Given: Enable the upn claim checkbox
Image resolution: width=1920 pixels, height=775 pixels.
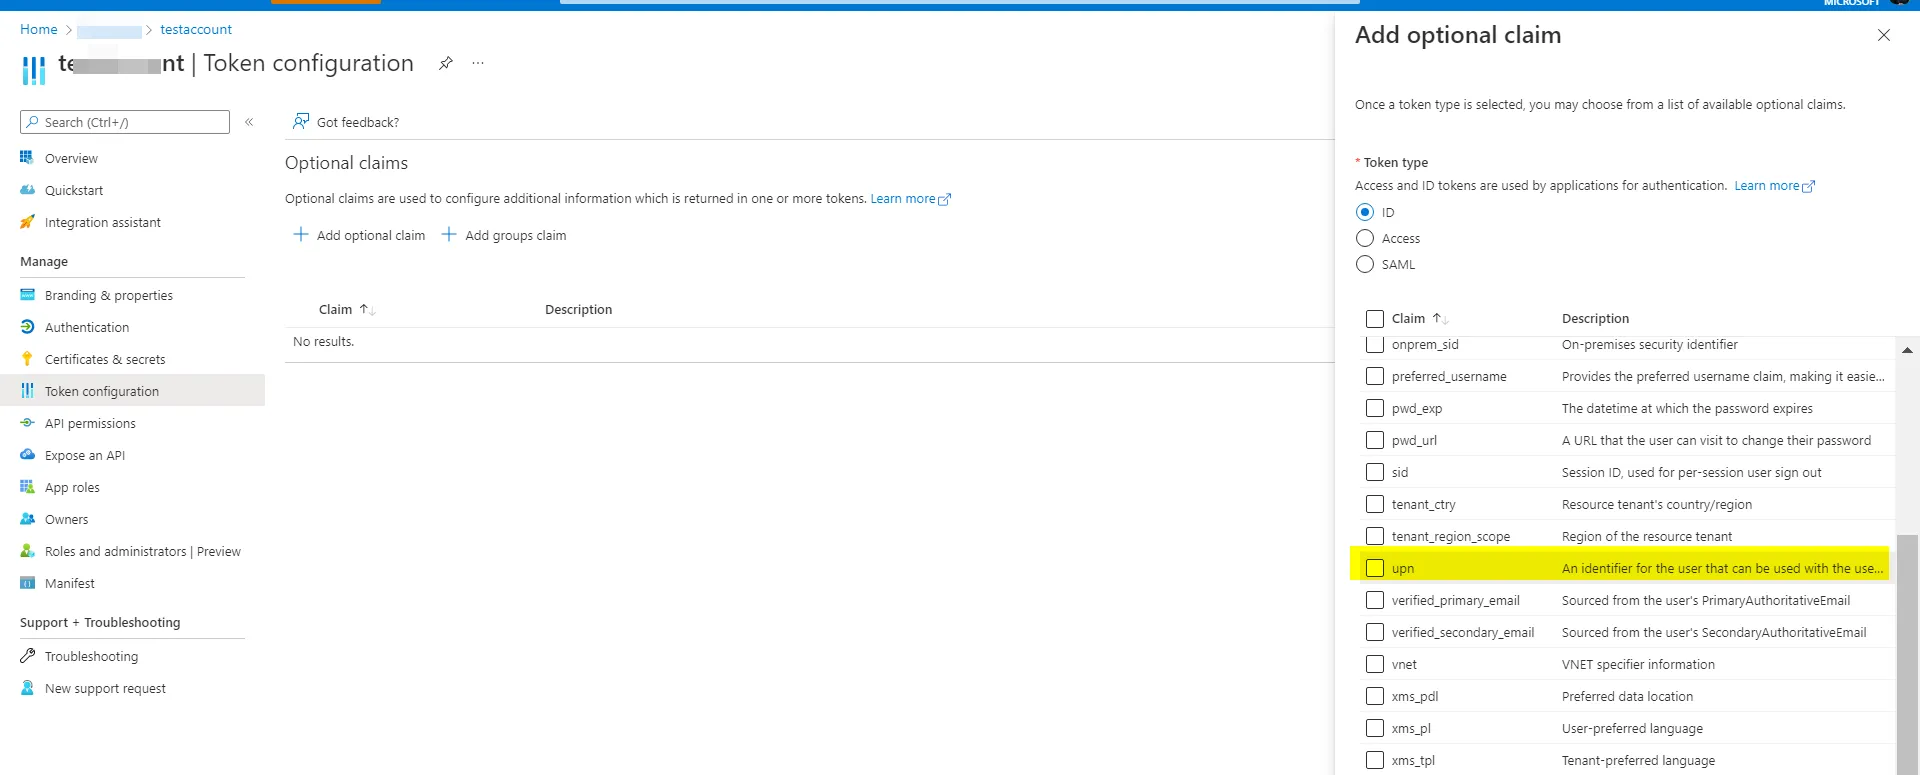Looking at the screenshot, I should pos(1375,568).
